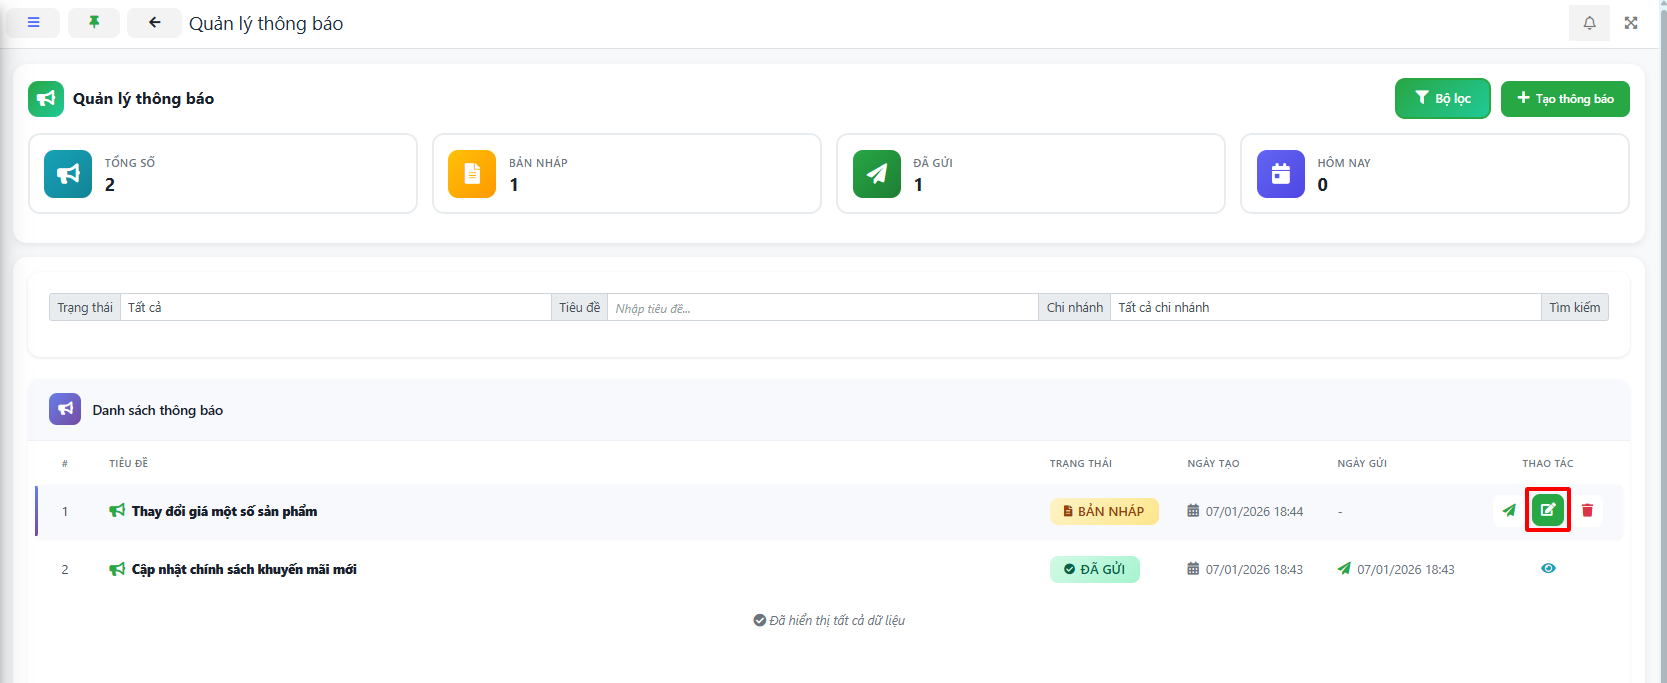Send the draft notification with paper plane
1667x683 pixels.
(1508, 510)
